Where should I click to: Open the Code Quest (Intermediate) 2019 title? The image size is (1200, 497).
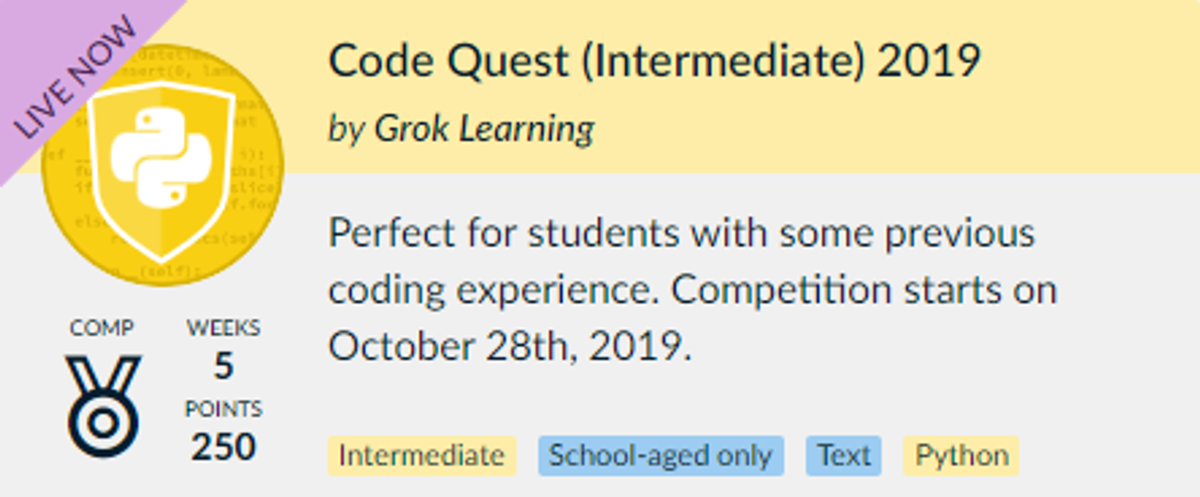pyautogui.click(x=654, y=62)
